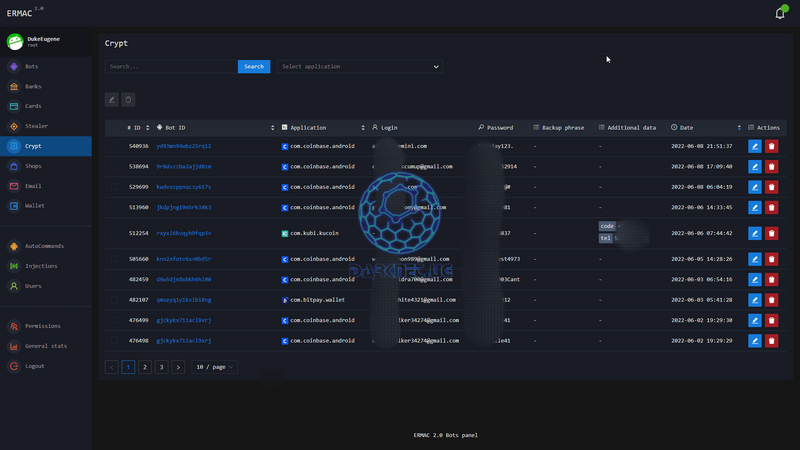
Task: Click the DukeEugene user avatar
Action: click(15, 41)
